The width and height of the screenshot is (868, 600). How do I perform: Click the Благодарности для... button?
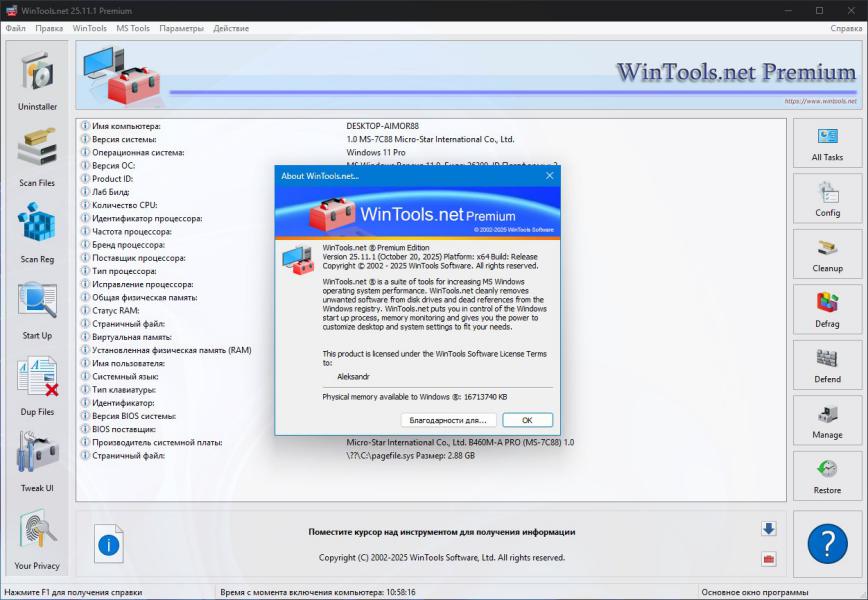click(x=449, y=420)
